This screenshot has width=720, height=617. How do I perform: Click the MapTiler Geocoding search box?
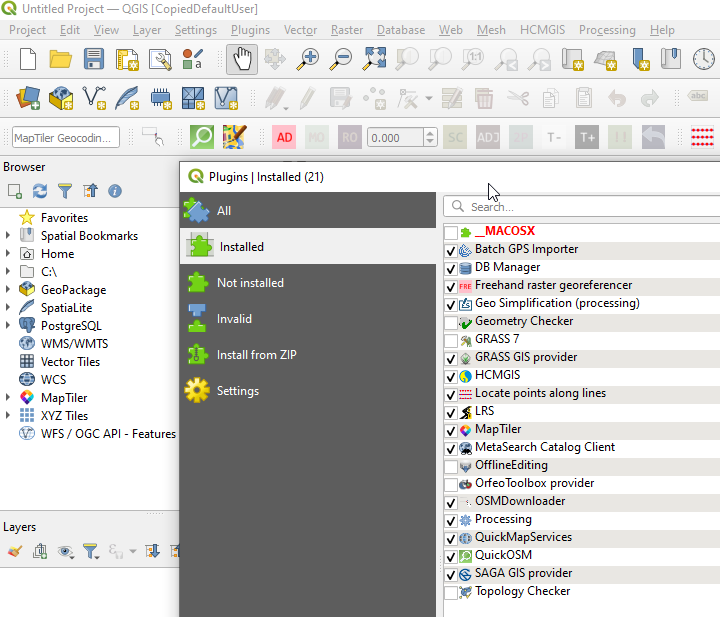pyautogui.click(x=66, y=137)
